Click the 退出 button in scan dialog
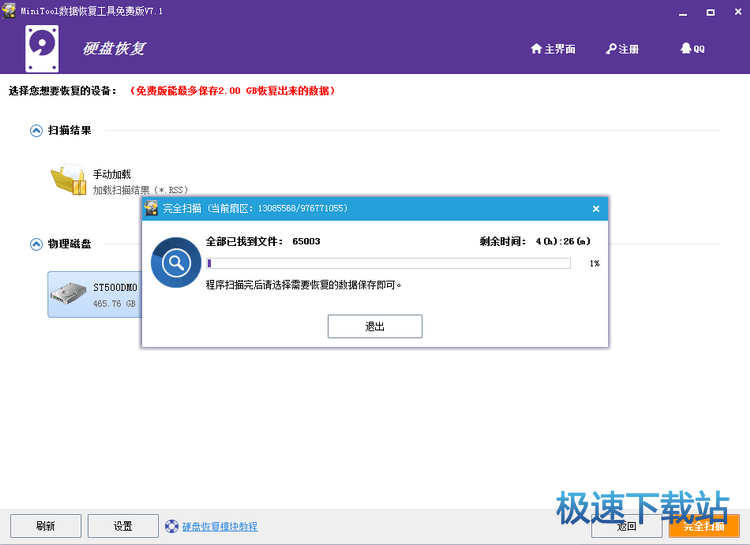Image resolution: width=750 pixels, height=545 pixels. tap(375, 326)
